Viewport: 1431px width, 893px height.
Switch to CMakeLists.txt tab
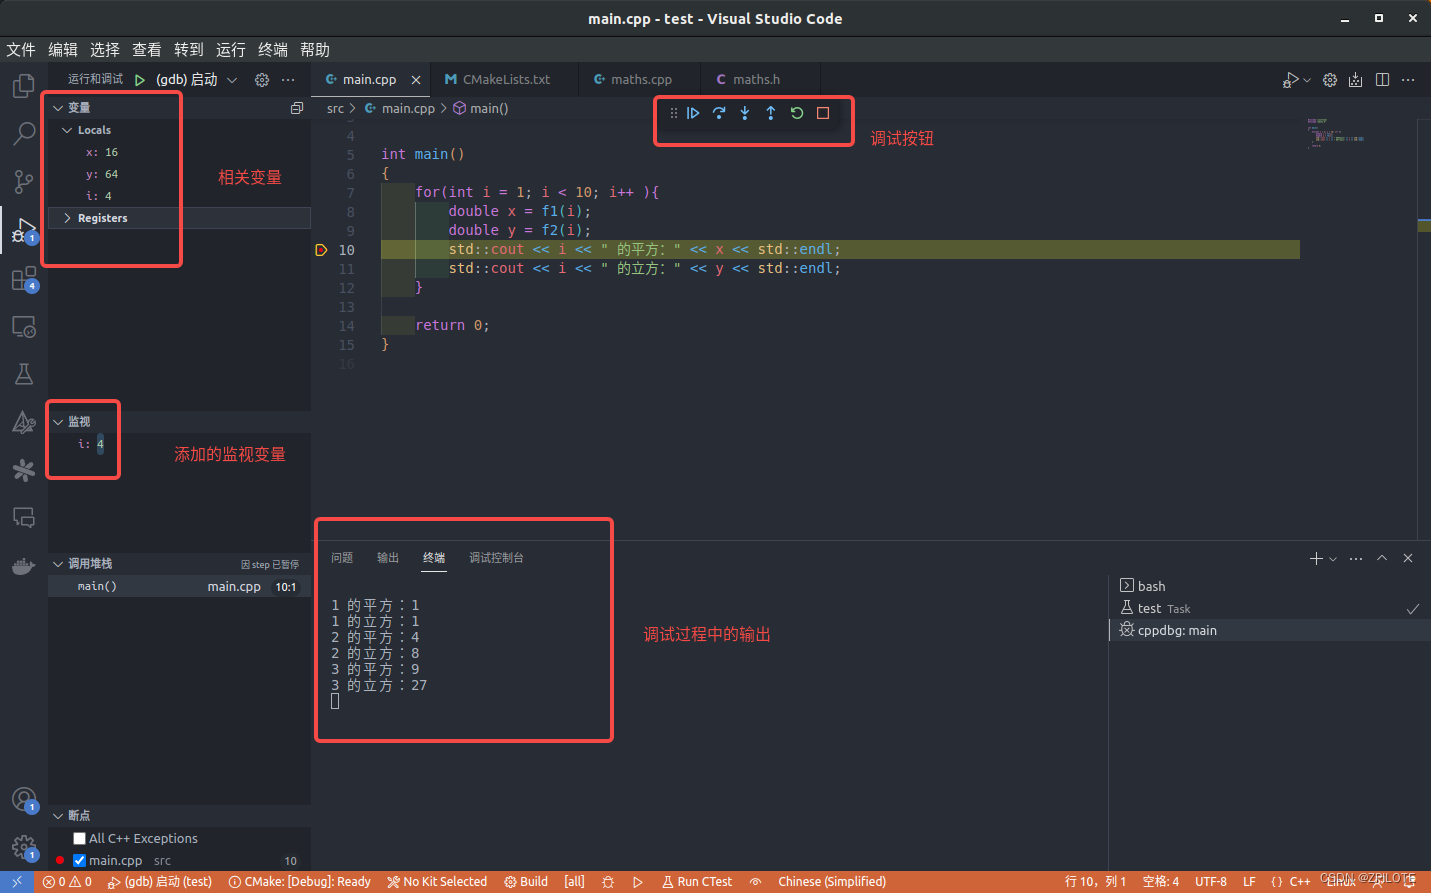click(506, 79)
